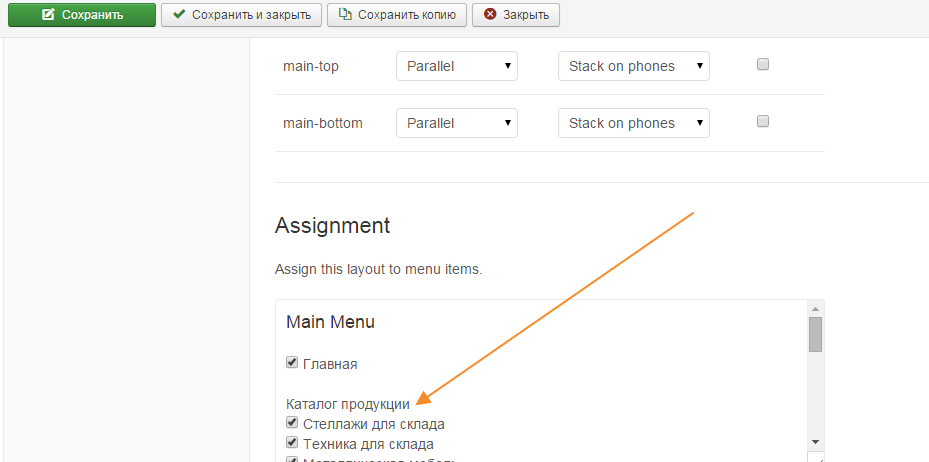Click the Сохранить и закрыть button
The height and width of the screenshot is (462, 929).
pyautogui.click(x=241, y=15)
